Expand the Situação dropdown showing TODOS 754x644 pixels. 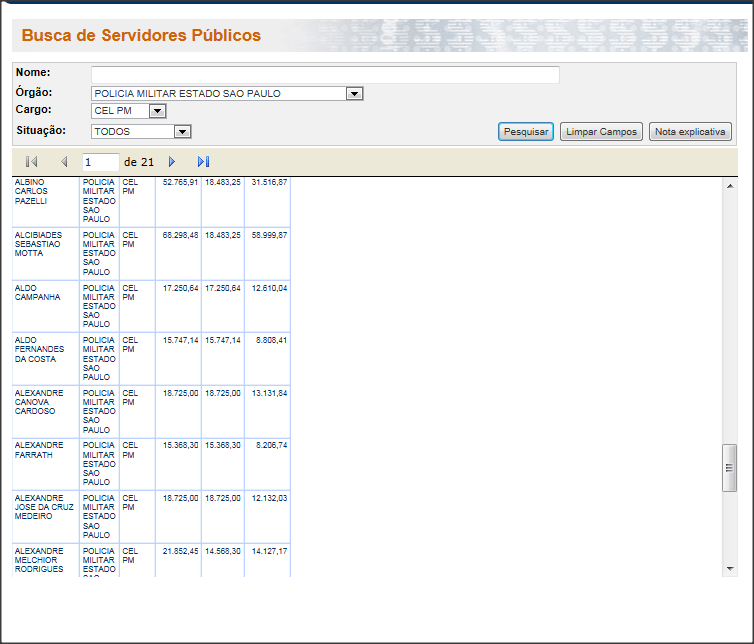(x=182, y=131)
